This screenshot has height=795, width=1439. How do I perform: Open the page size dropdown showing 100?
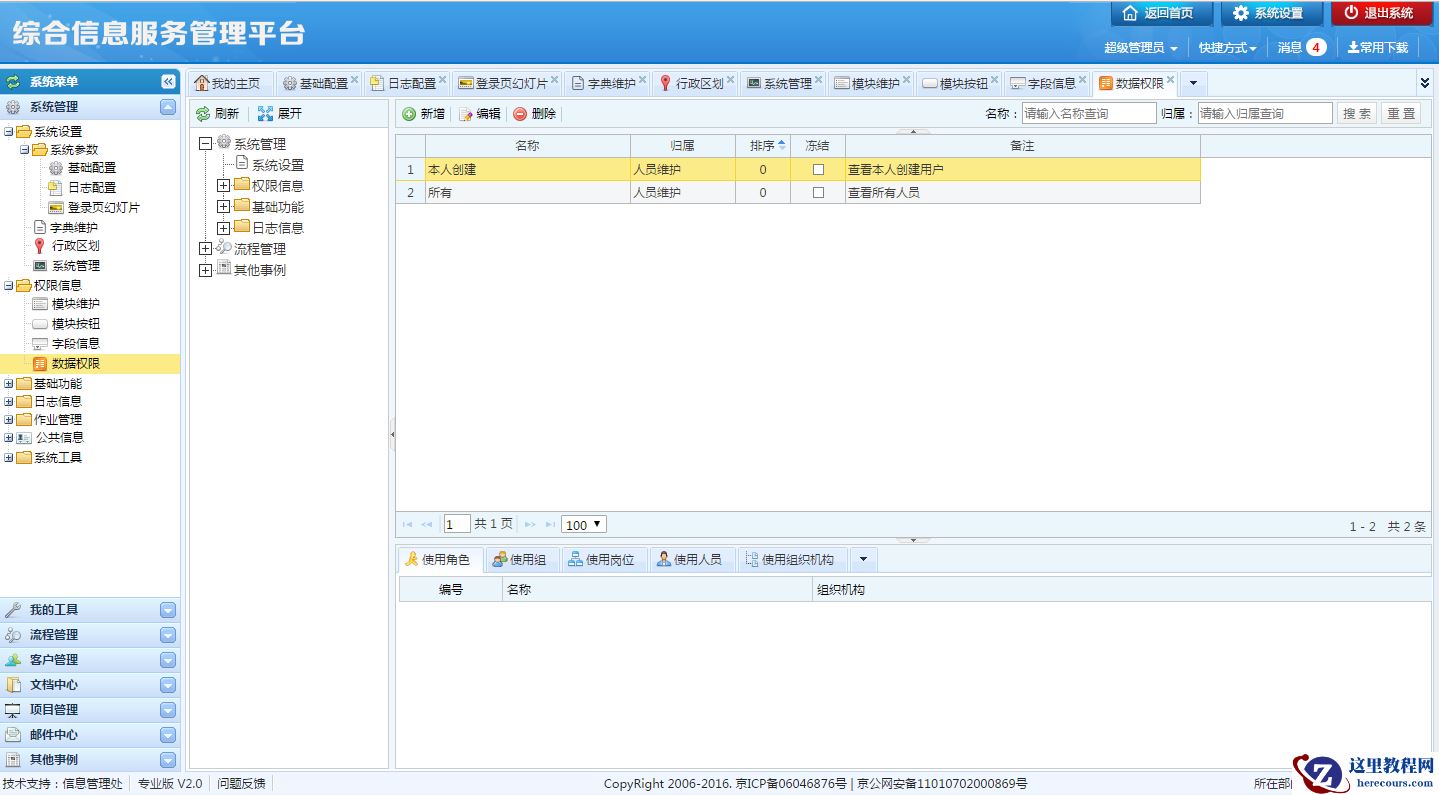tap(584, 524)
